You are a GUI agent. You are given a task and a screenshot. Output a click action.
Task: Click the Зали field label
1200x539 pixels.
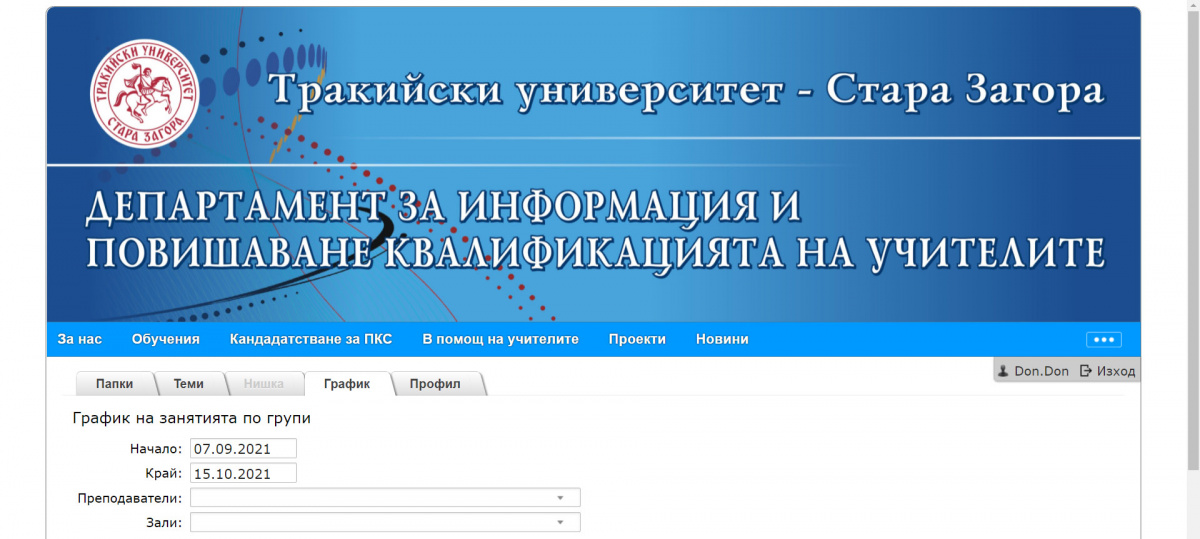(x=164, y=522)
